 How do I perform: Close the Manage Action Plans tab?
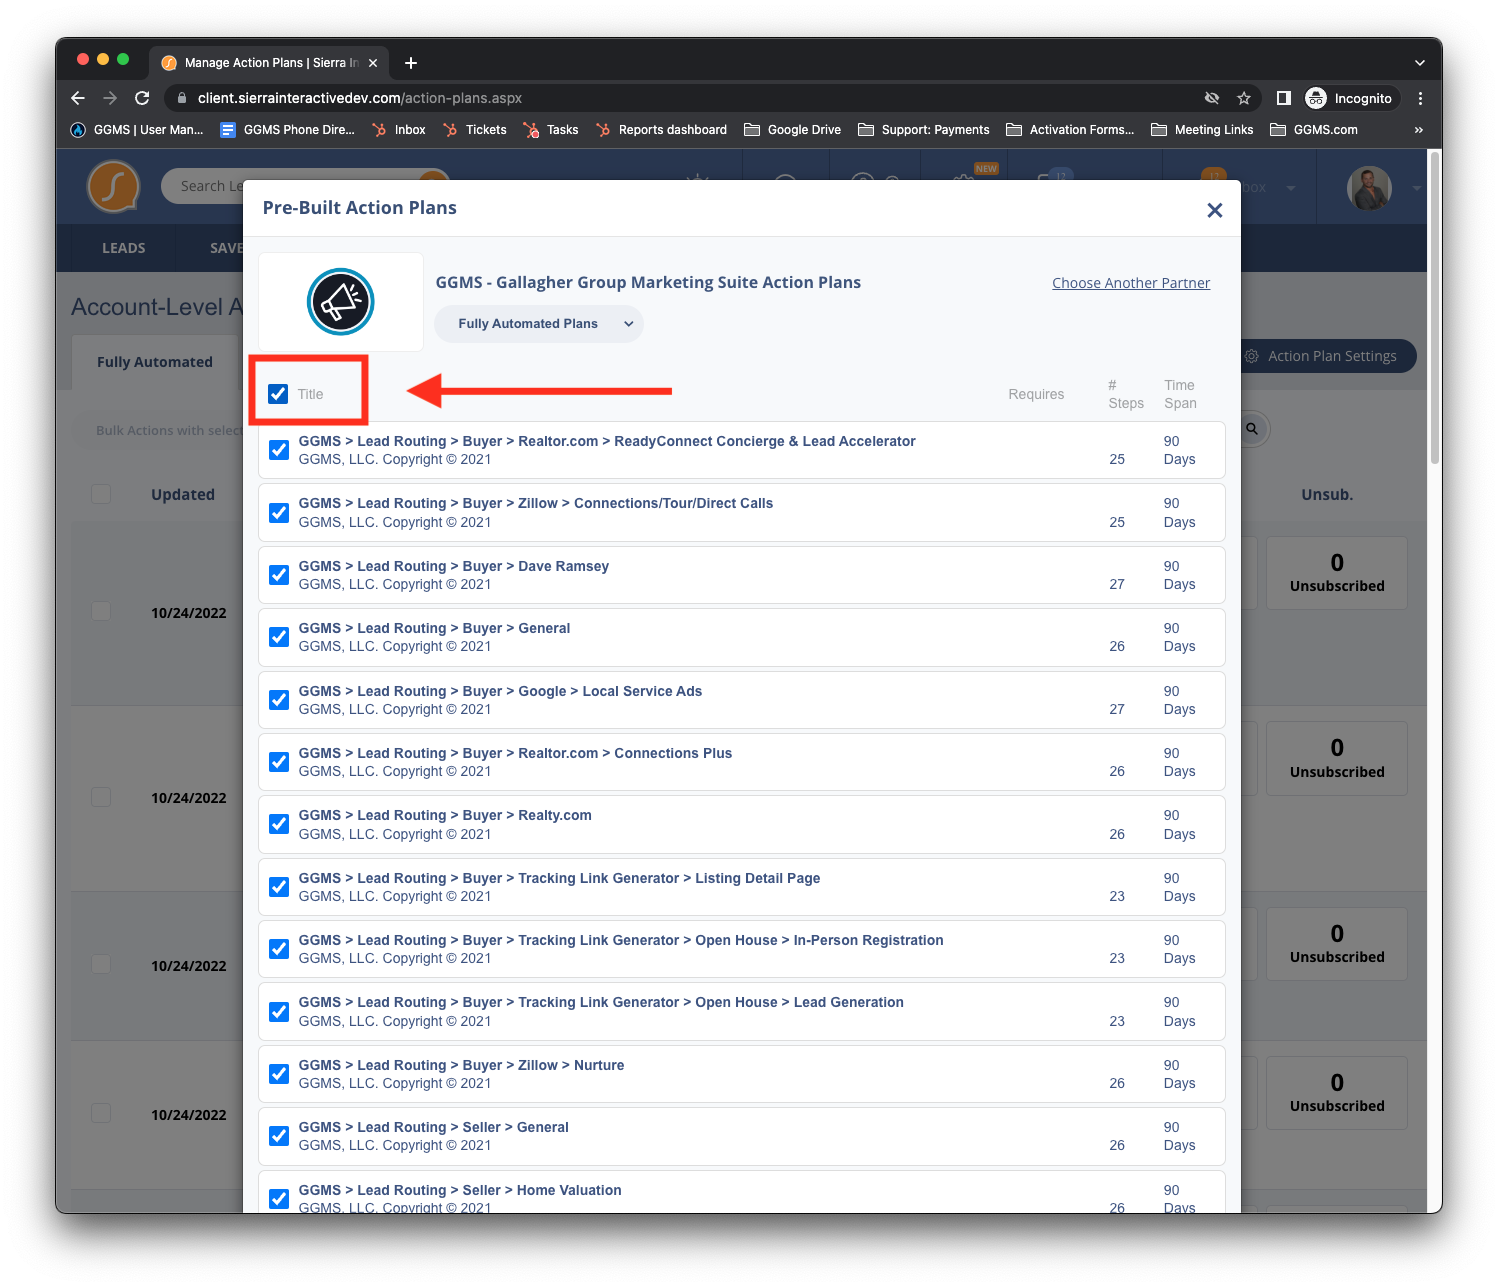click(x=373, y=63)
